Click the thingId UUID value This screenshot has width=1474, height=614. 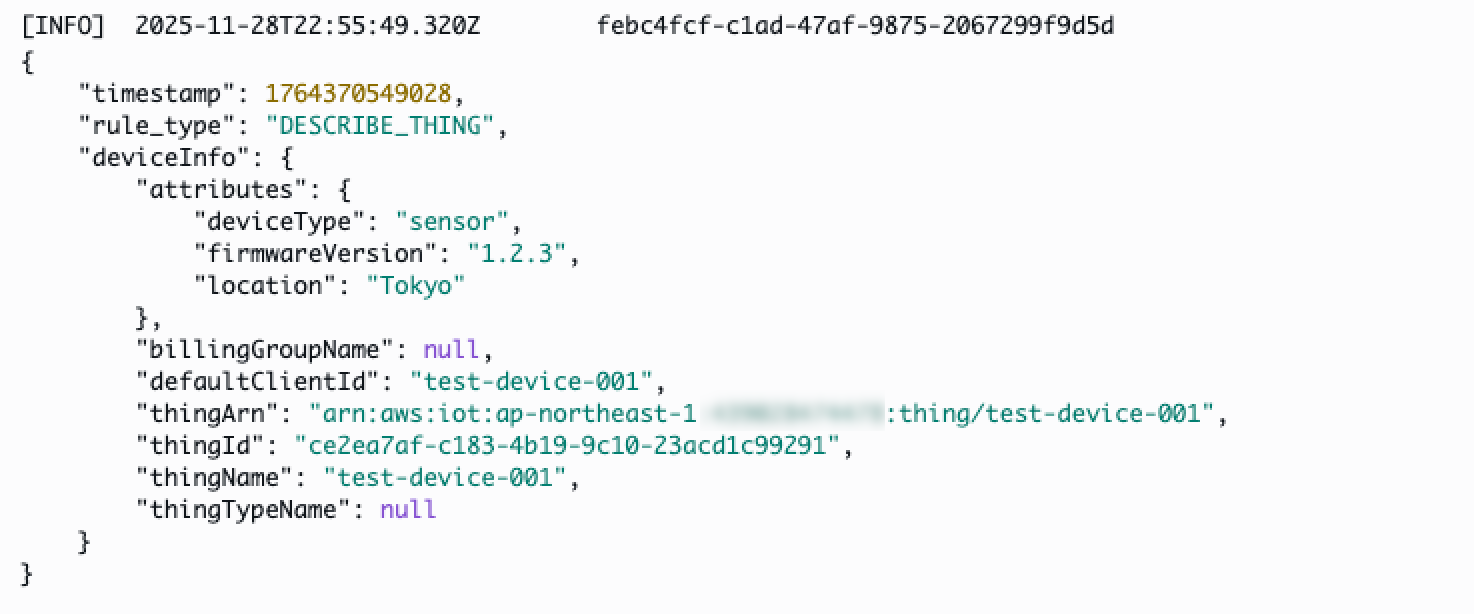tap(567, 446)
